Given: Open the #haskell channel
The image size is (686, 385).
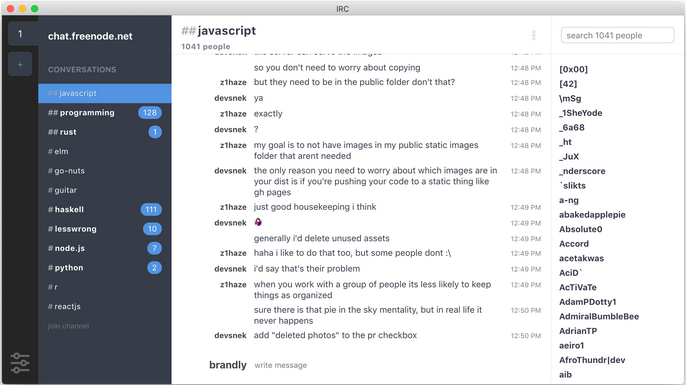Looking at the screenshot, I should tap(105, 210).
